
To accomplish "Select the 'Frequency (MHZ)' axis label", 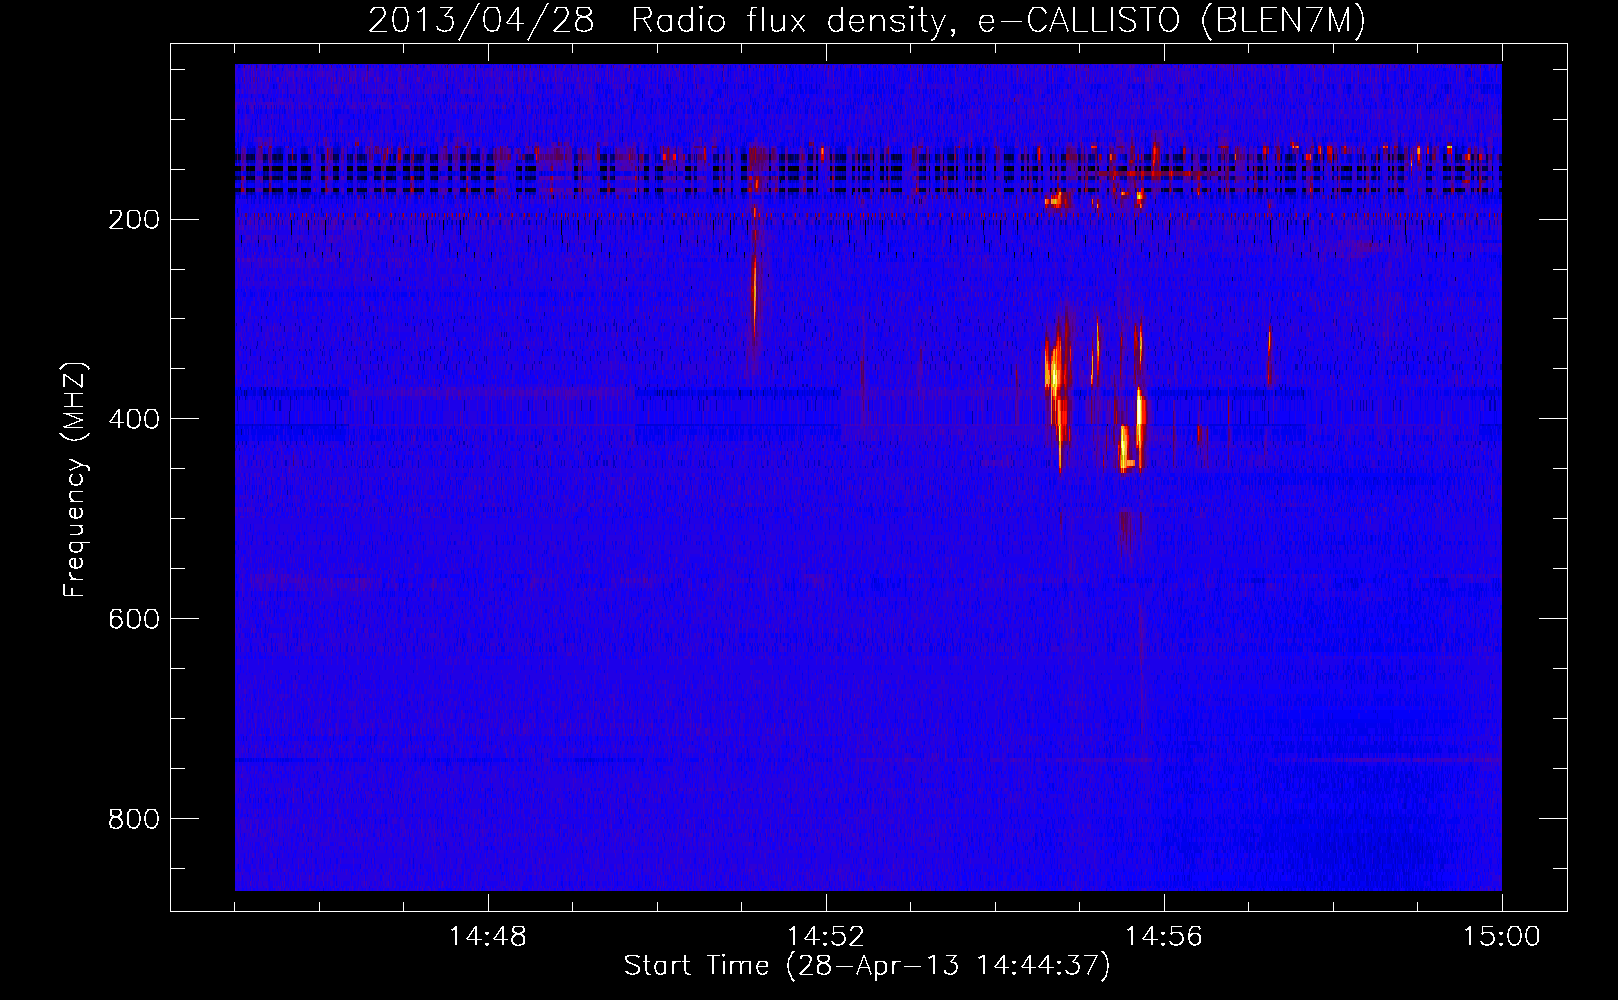I will coord(75,479).
